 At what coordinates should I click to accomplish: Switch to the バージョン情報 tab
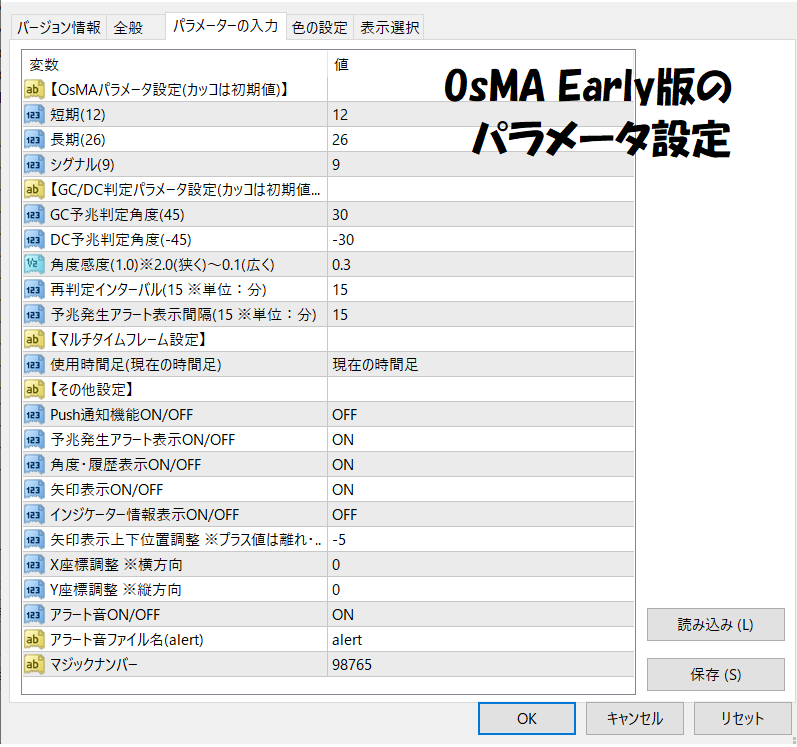(59, 27)
